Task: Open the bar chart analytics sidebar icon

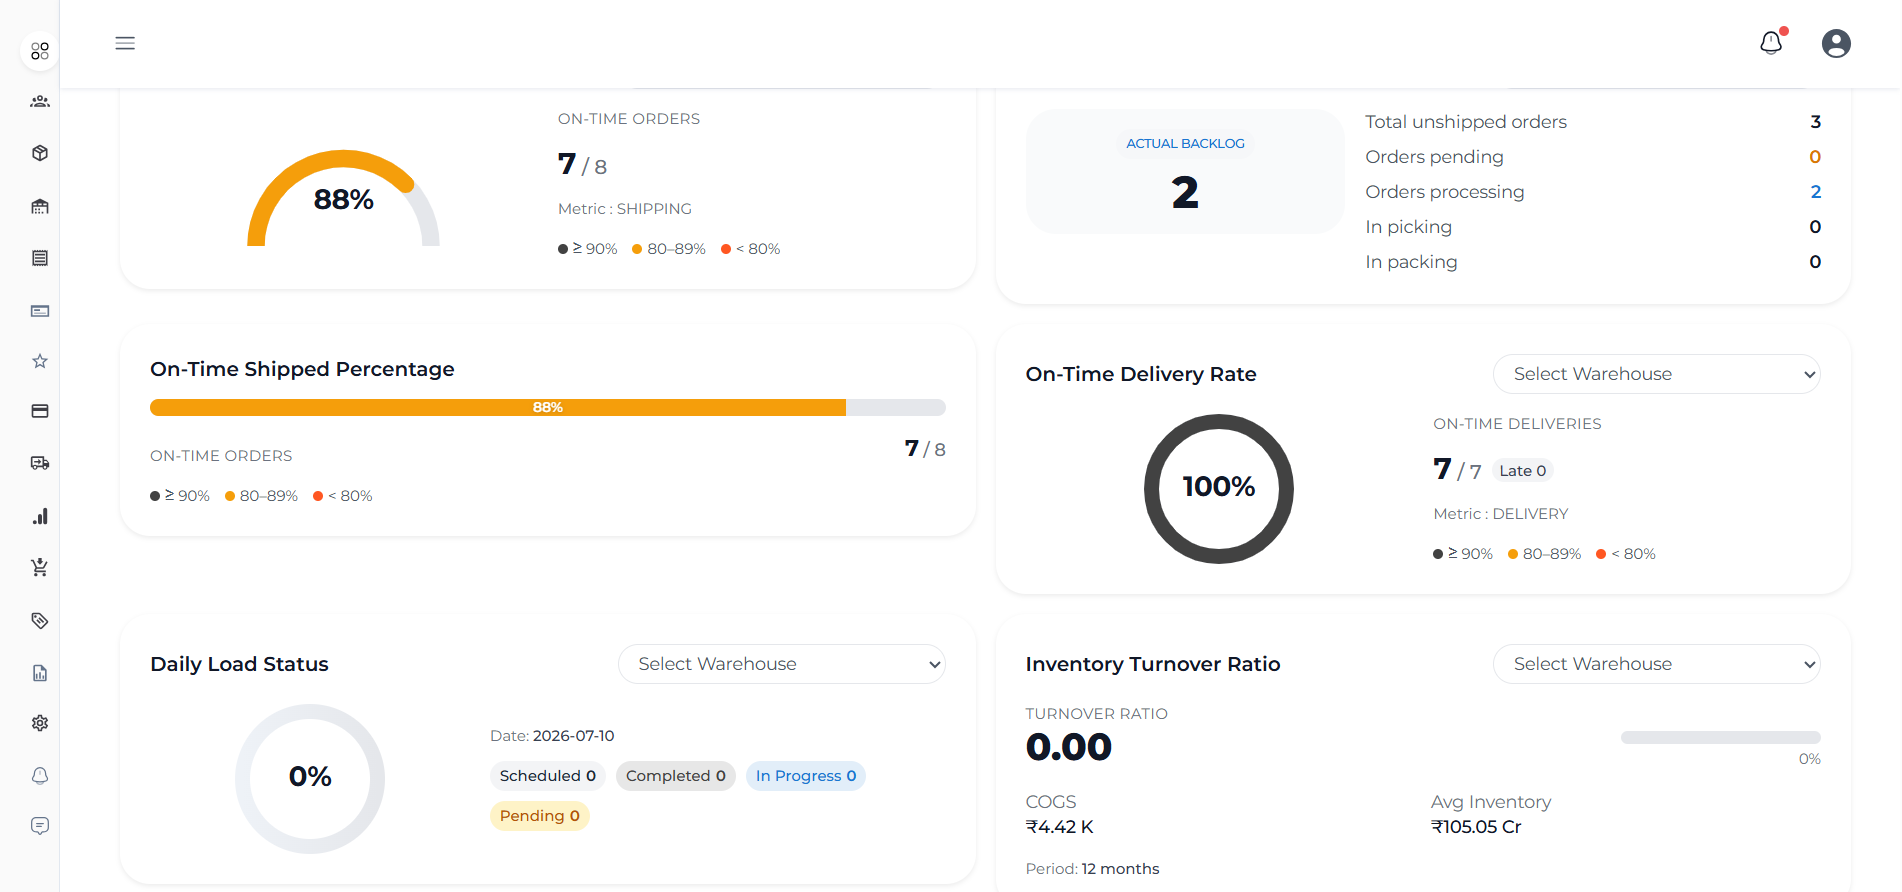Action: [x=40, y=516]
